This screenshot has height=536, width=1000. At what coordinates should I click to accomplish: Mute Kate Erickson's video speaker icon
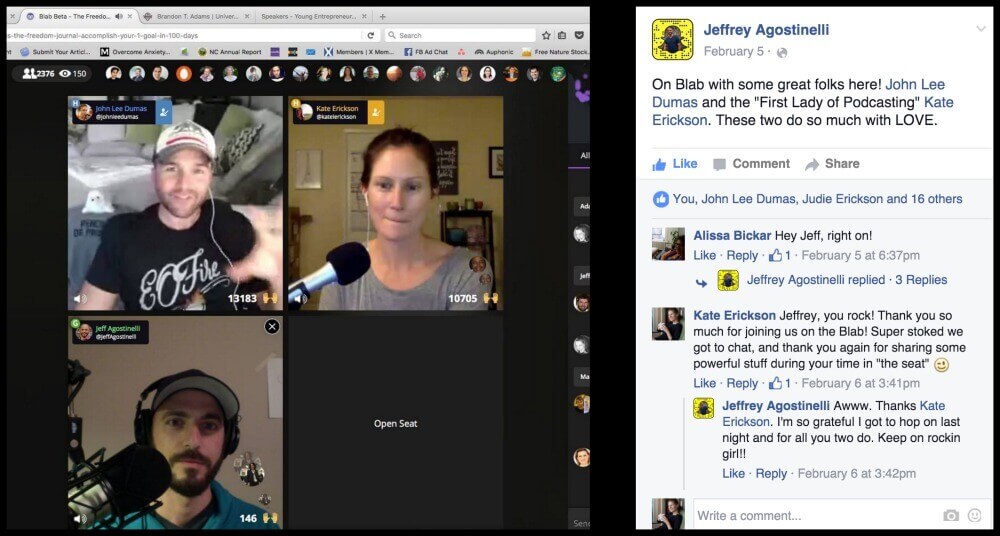tap(300, 298)
